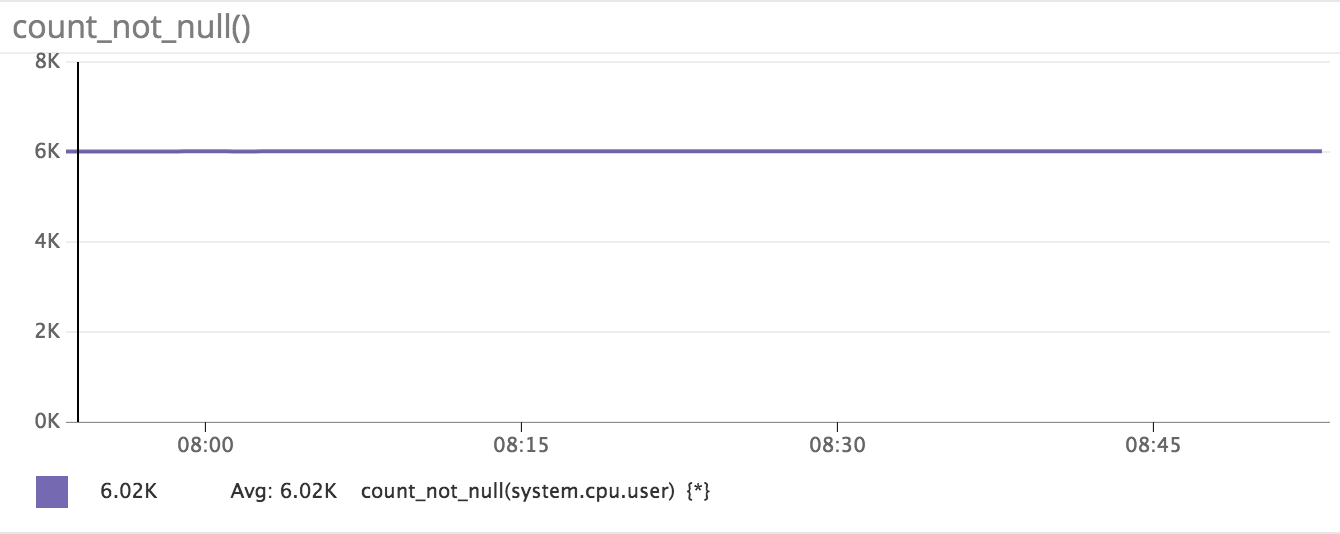Click the 2K y-axis label
This screenshot has width=1340, height=534.
click(x=48, y=332)
